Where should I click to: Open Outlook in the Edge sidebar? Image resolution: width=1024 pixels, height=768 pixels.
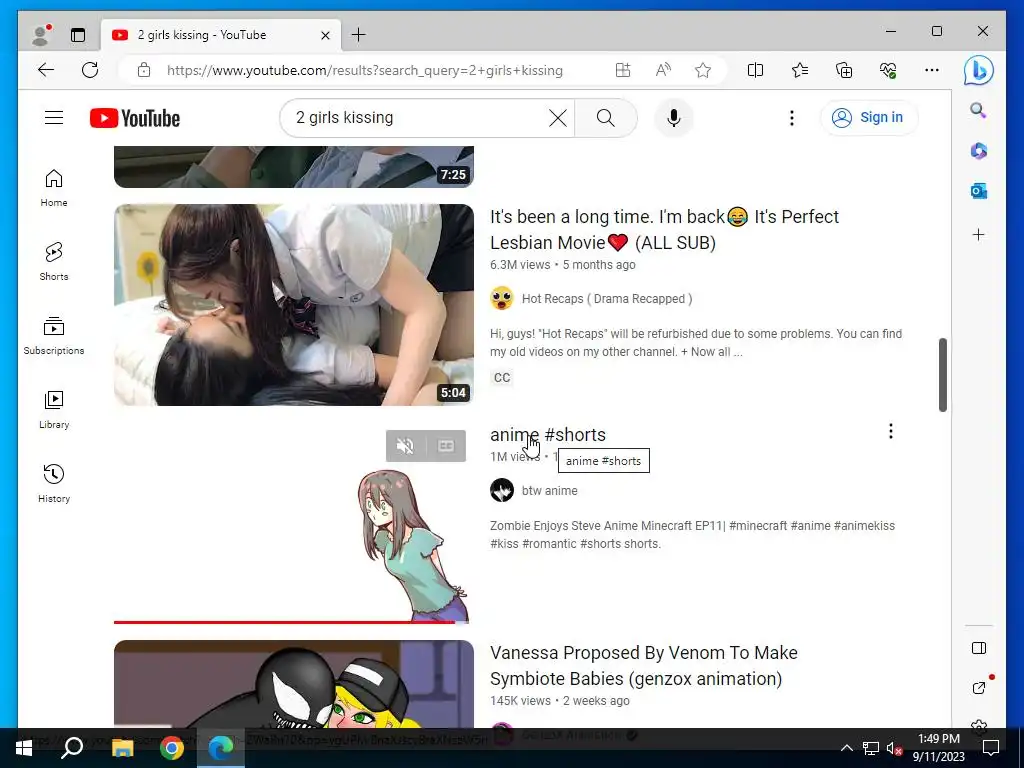[x=978, y=191]
